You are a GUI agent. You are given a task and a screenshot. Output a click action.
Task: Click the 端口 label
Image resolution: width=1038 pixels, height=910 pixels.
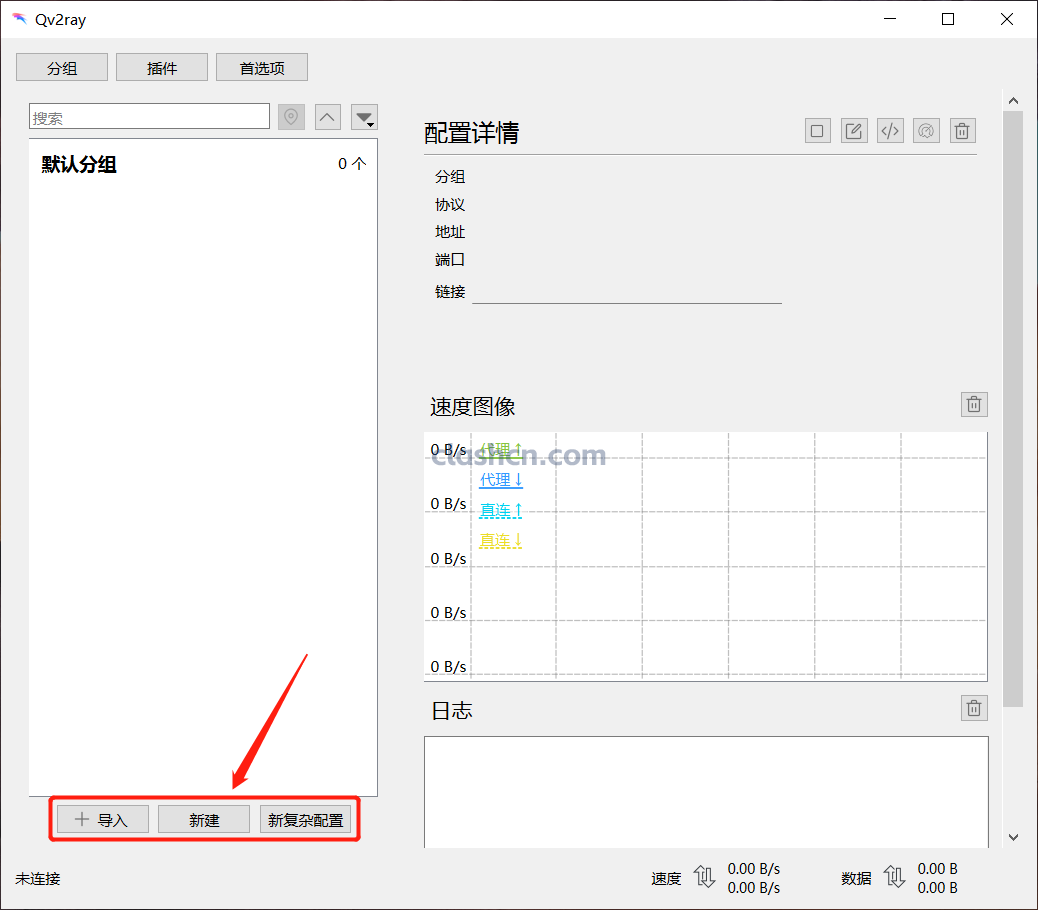(x=450, y=259)
